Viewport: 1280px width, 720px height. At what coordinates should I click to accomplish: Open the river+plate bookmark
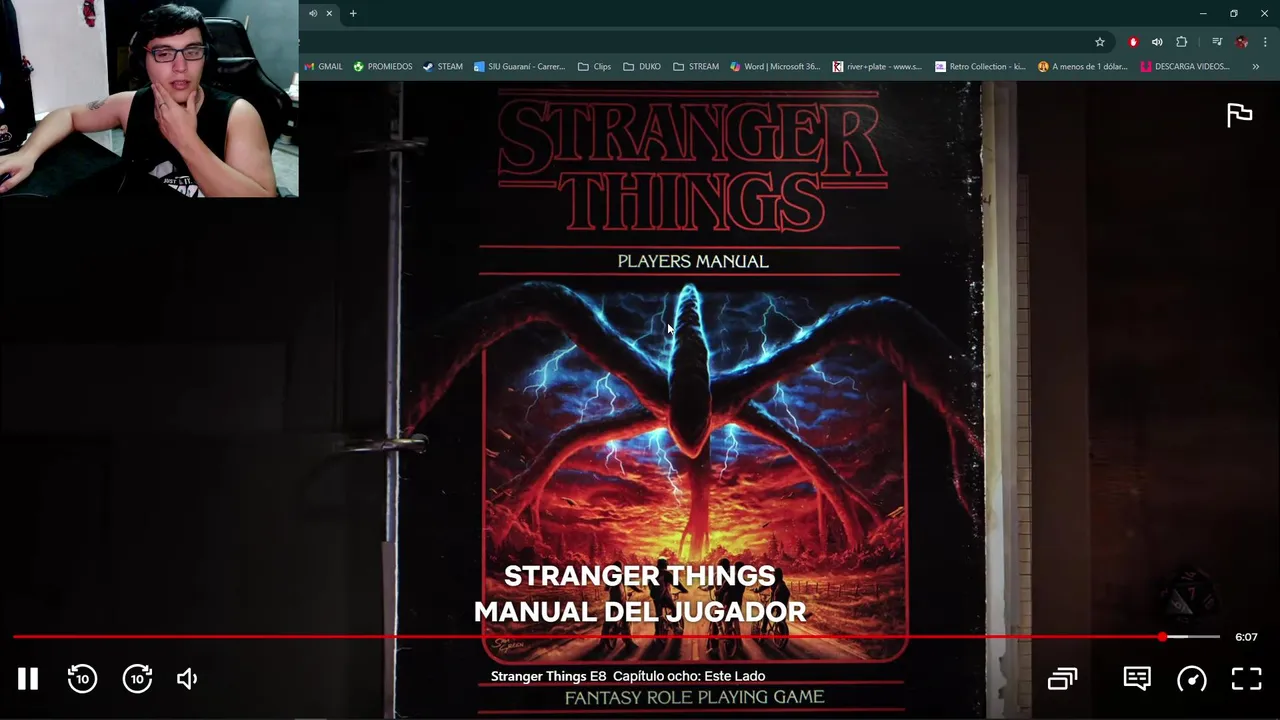click(878, 67)
